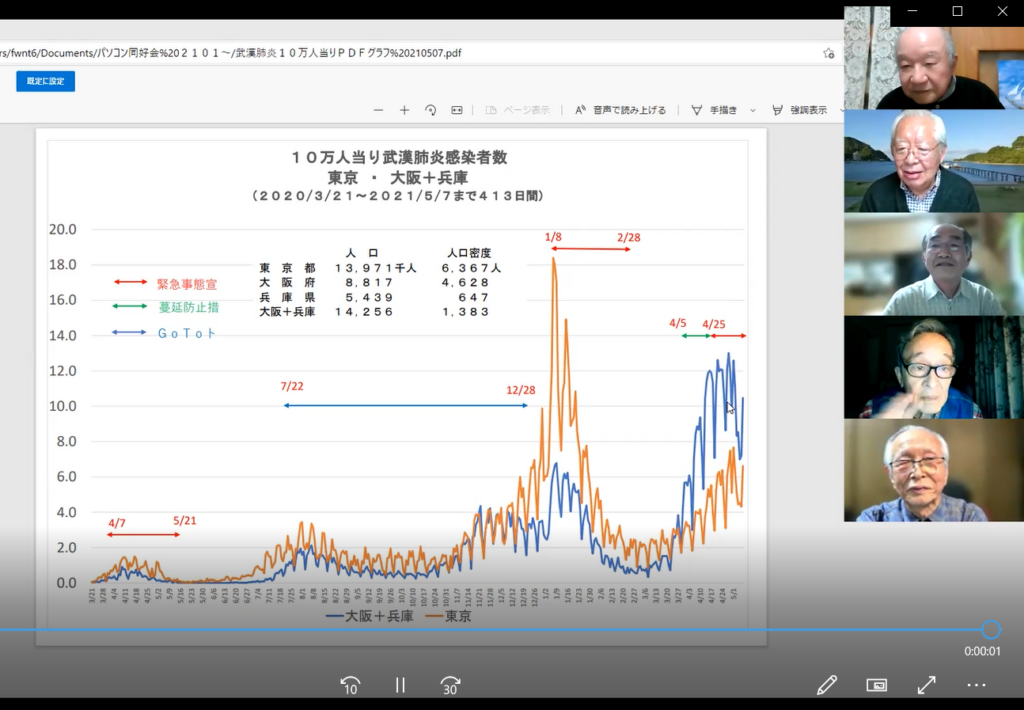Viewport: 1024px width, 710px height.
Task: Pause the video playback
Action: click(x=400, y=685)
